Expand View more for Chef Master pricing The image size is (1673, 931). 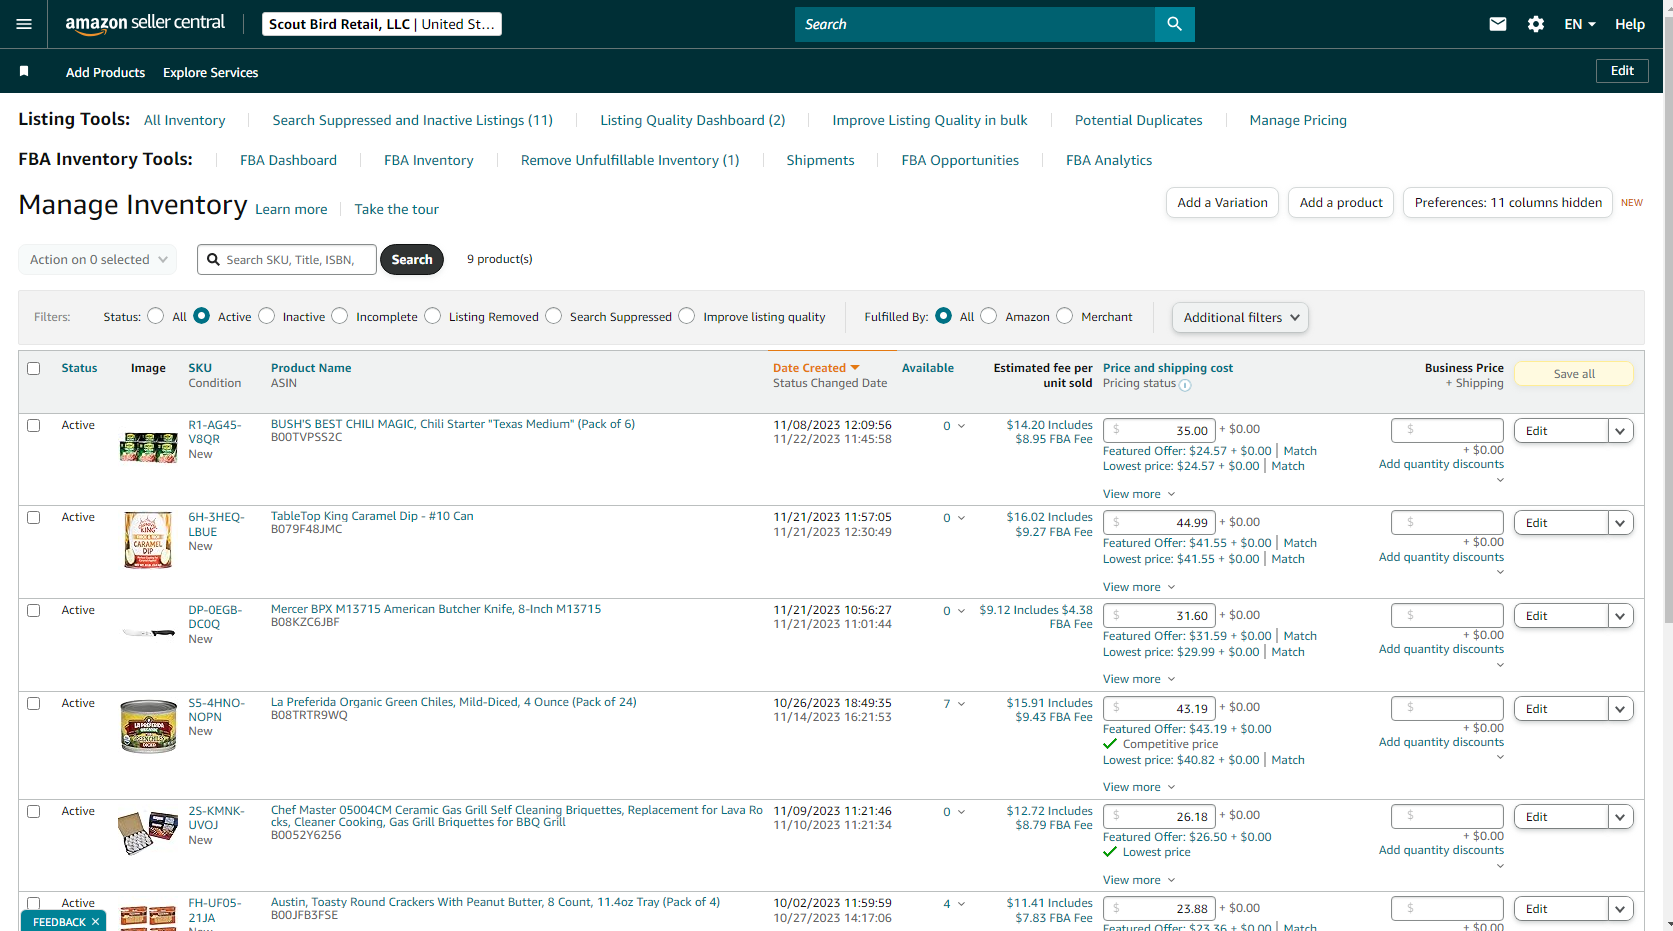pos(1139,880)
